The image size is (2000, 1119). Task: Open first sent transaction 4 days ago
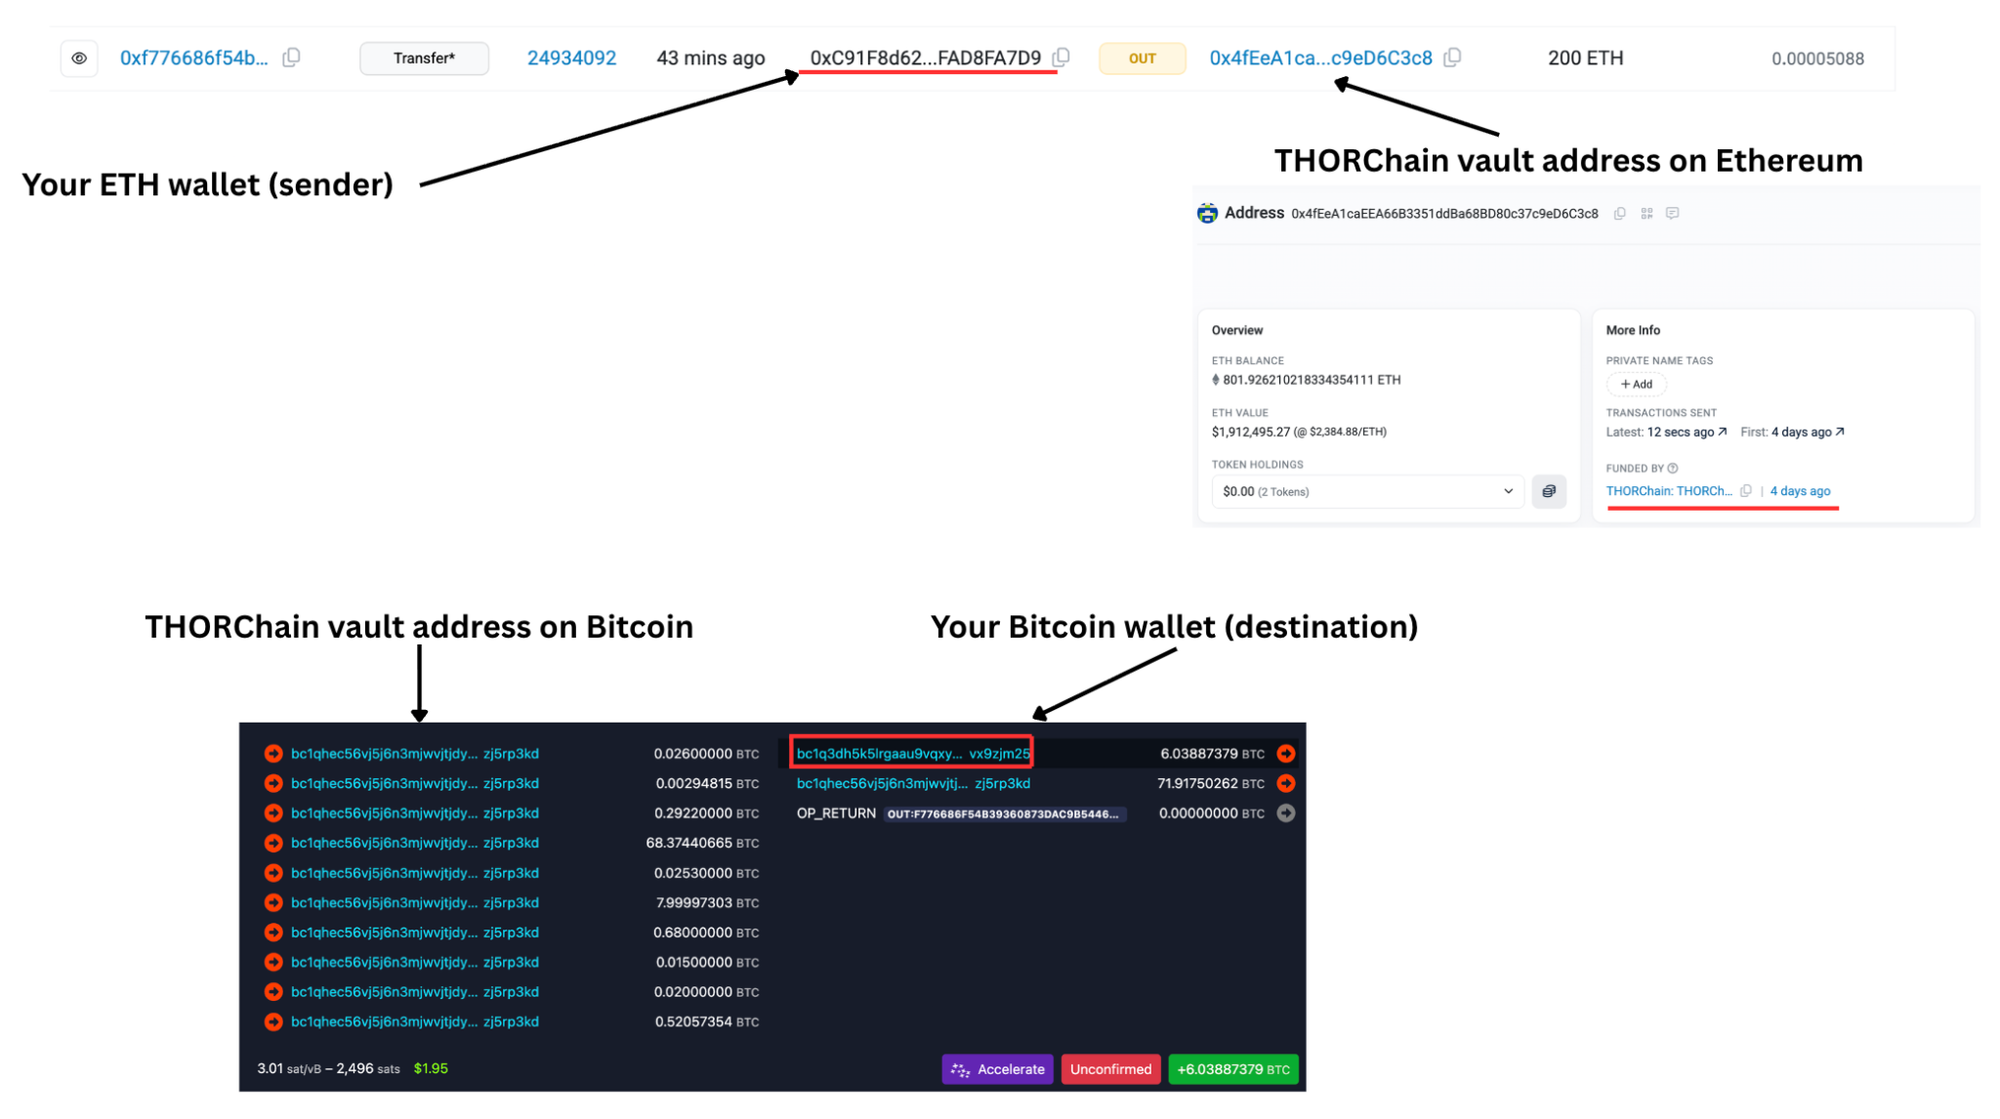(1808, 432)
